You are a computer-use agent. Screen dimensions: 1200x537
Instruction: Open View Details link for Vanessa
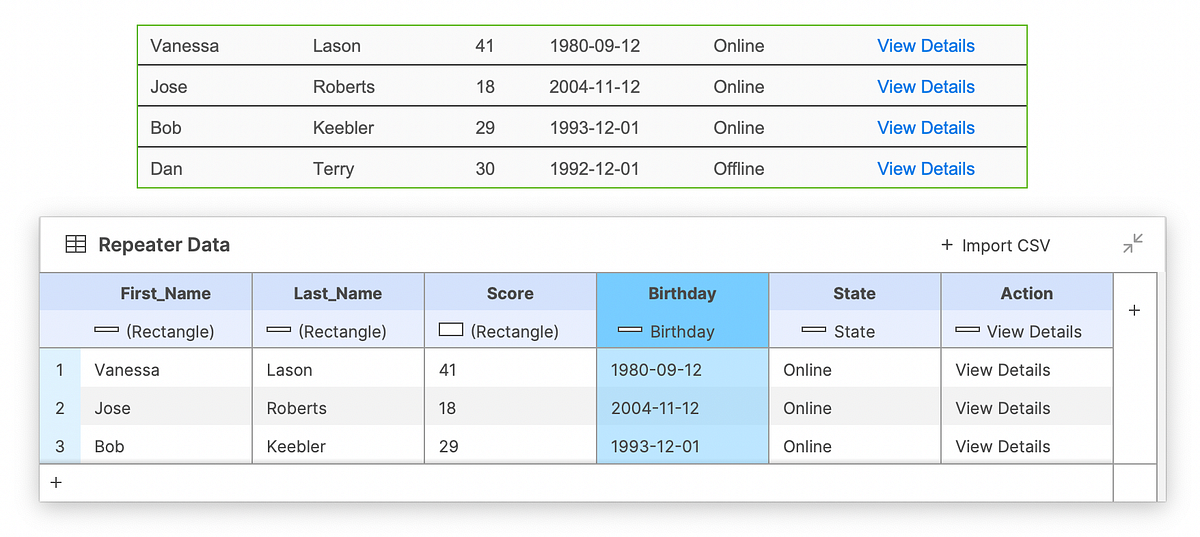click(926, 46)
